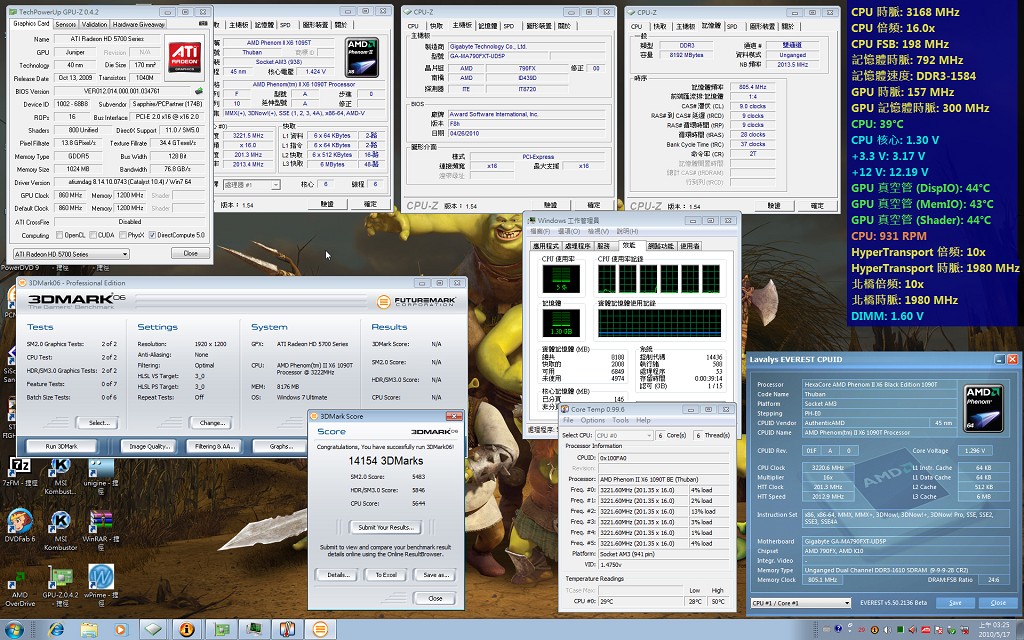Image resolution: width=1024 pixels, height=640 pixels.
Task: Open the CPU-Z processor selection dropdown
Action: click(x=251, y=185)
